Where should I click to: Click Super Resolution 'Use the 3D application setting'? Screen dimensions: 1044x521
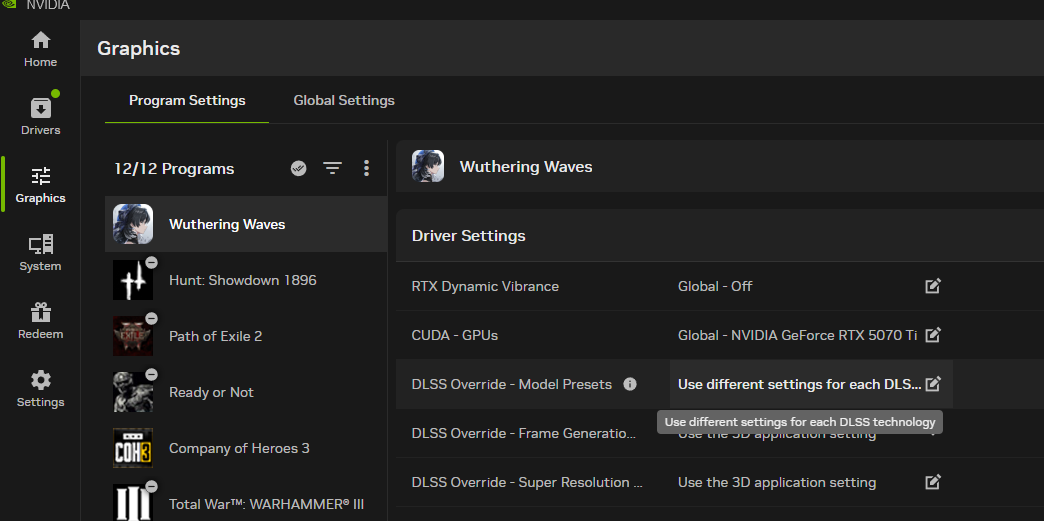[x=777, y=482]
